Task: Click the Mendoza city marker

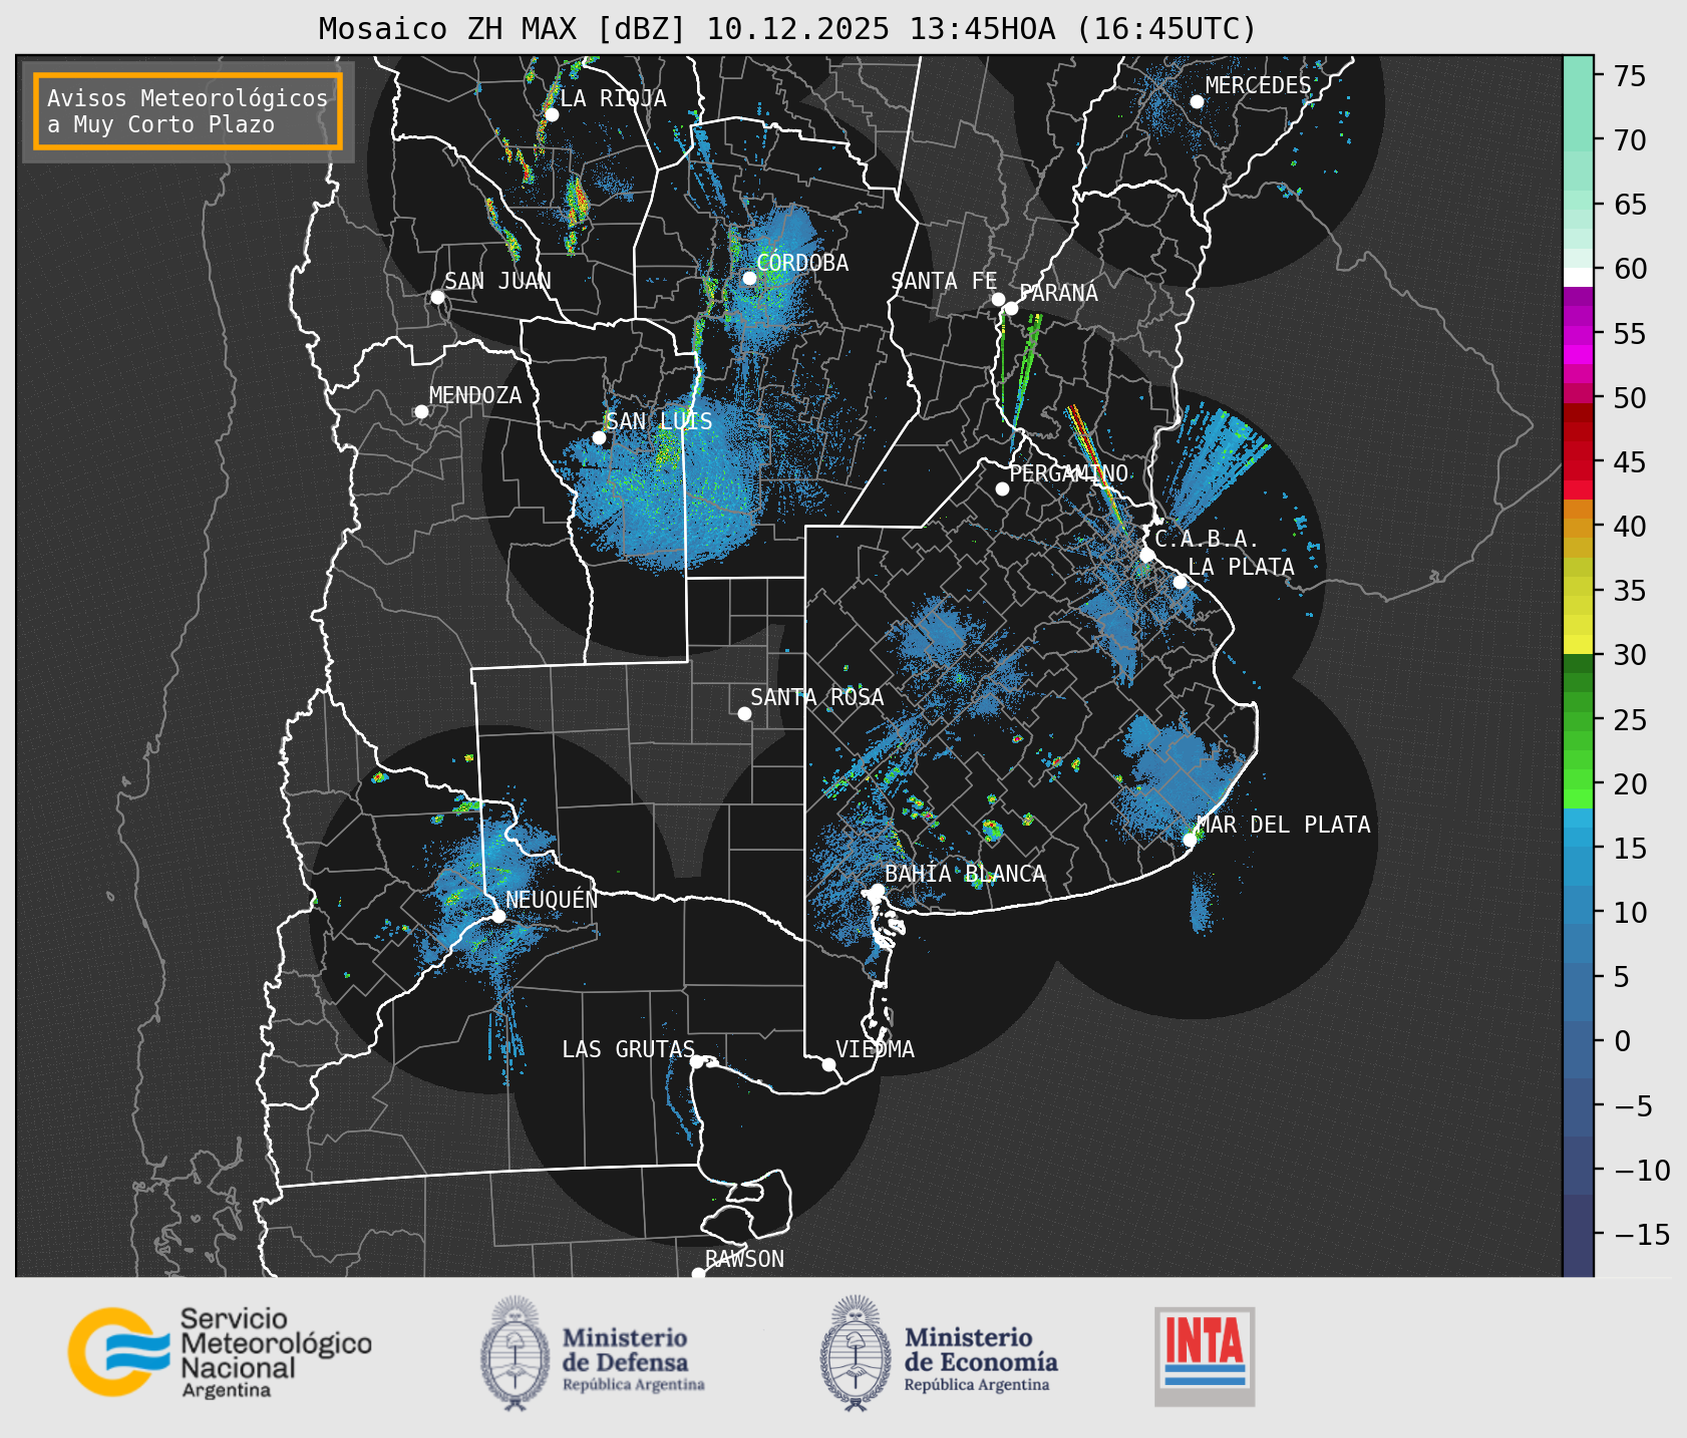Action: (421, 412)
